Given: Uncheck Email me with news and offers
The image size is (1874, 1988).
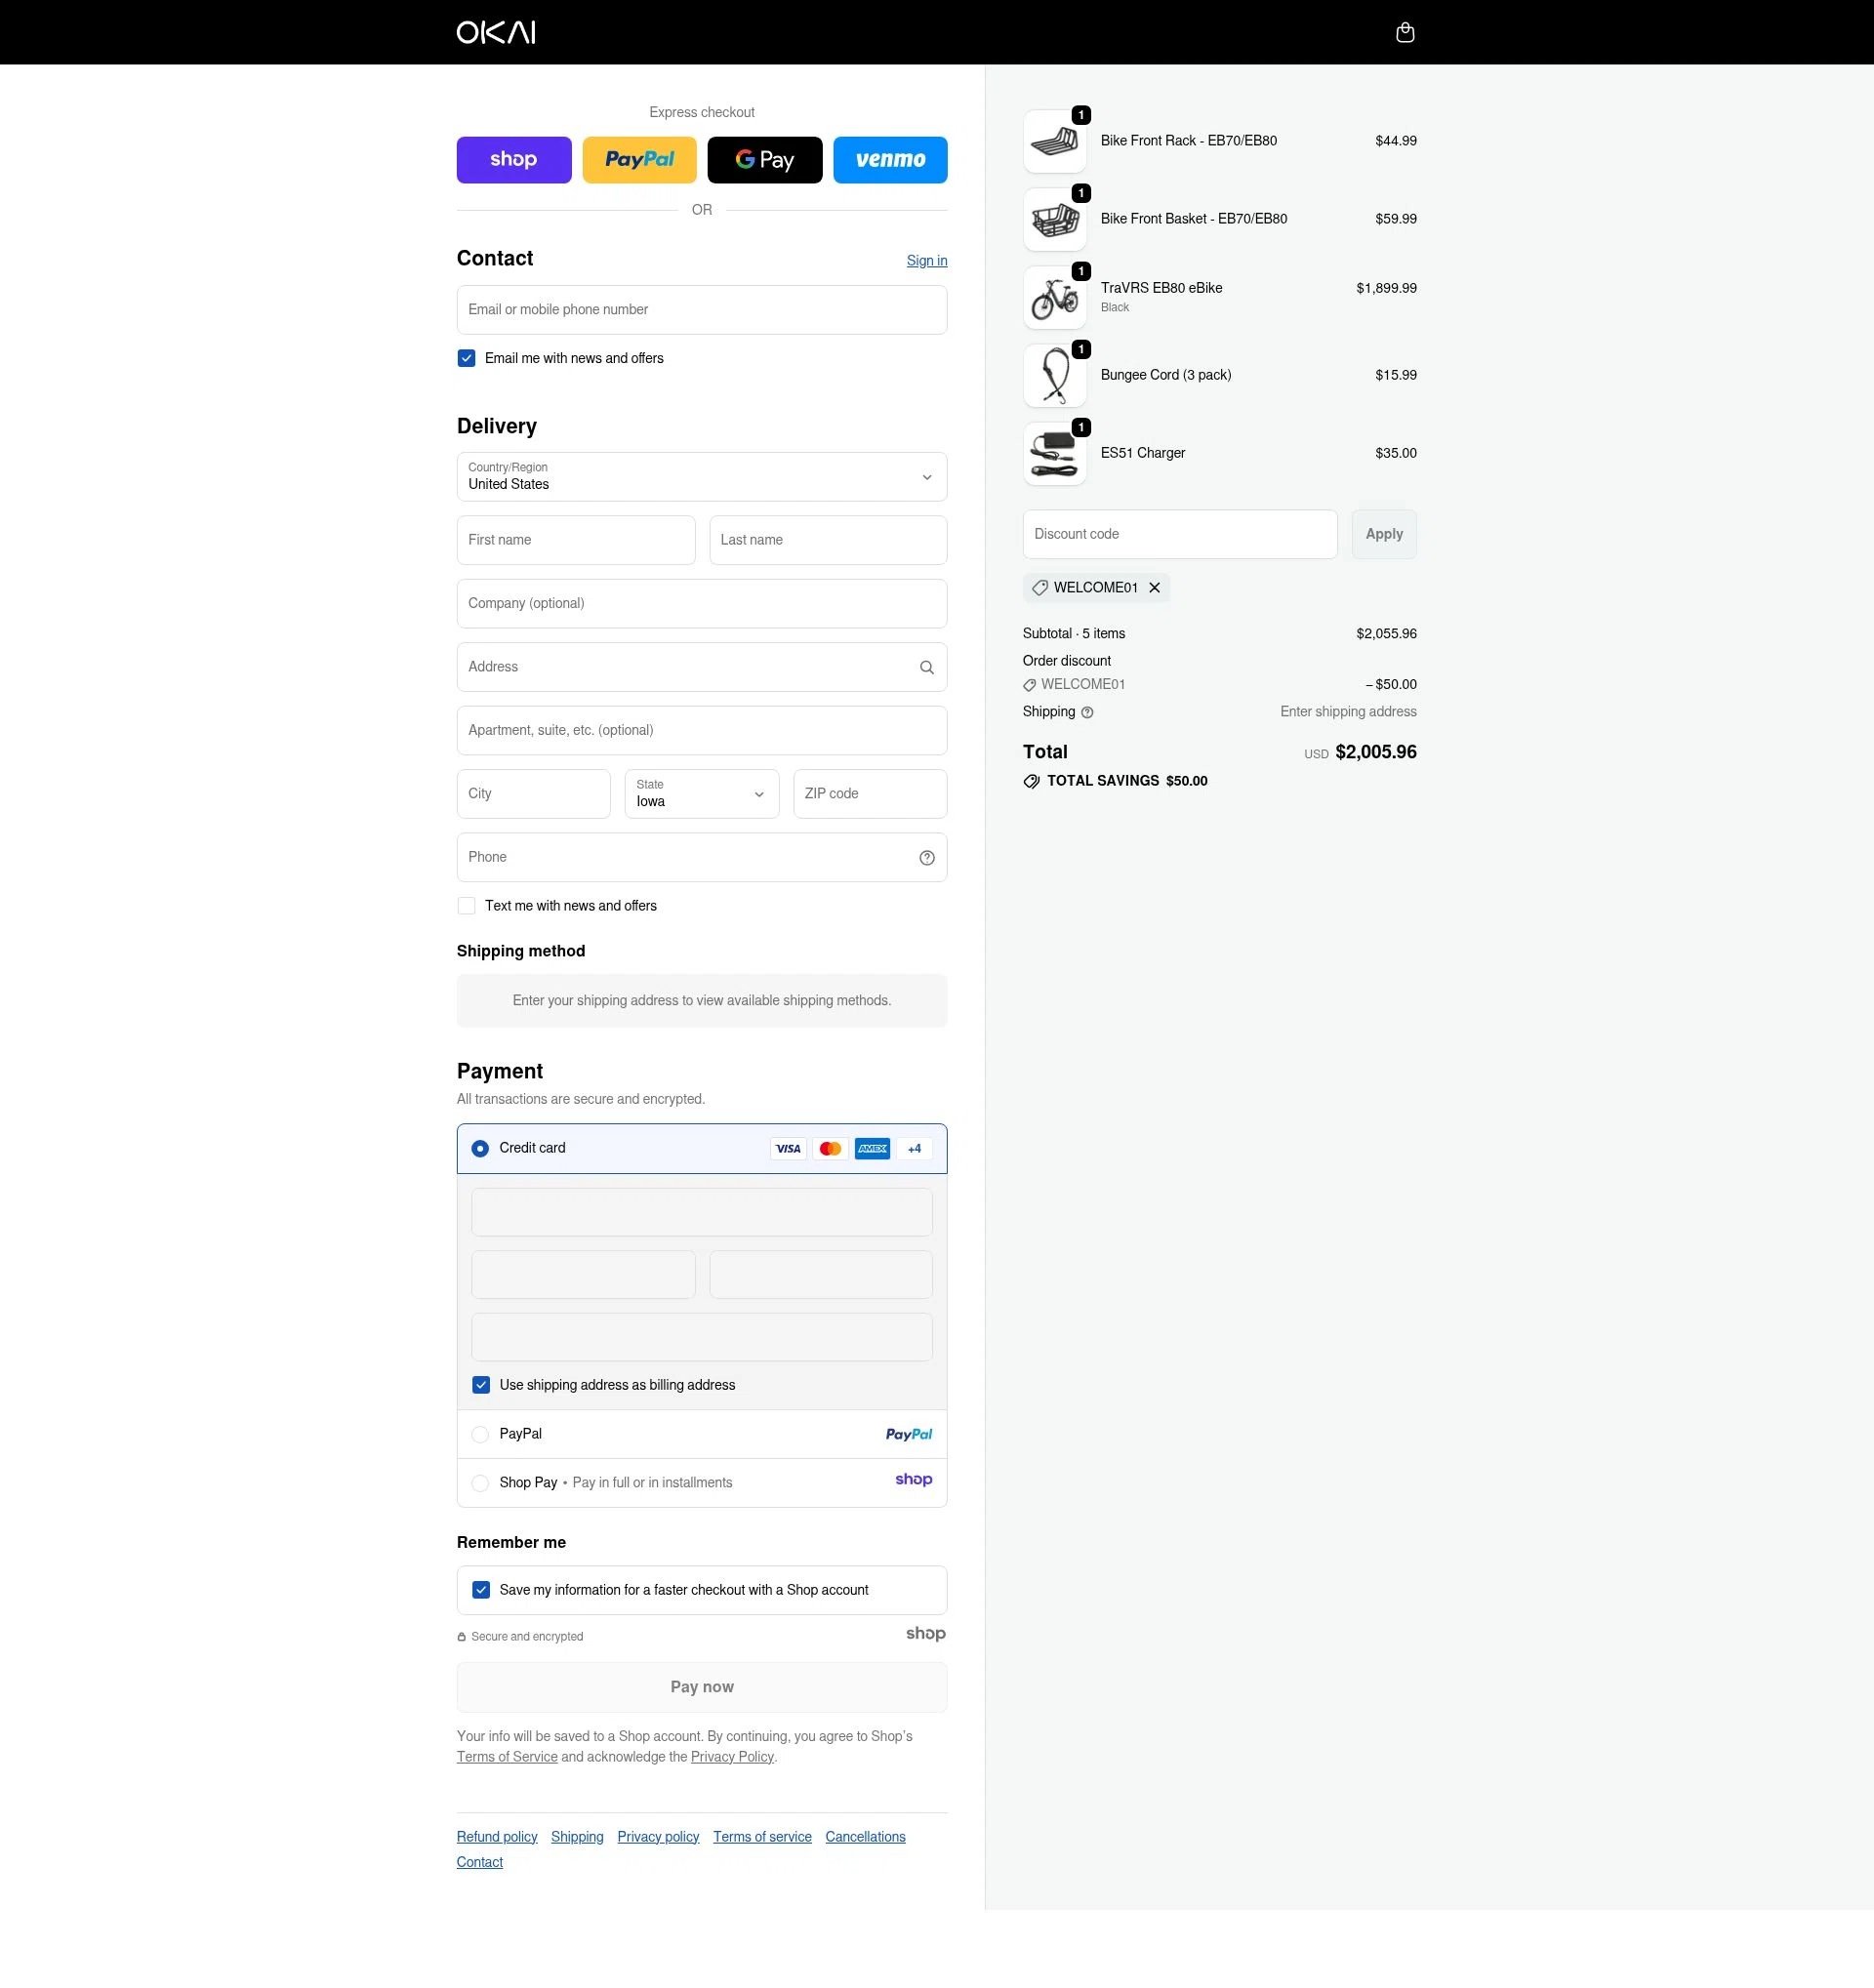Looking at the screenshot, I should coord(466,357).
